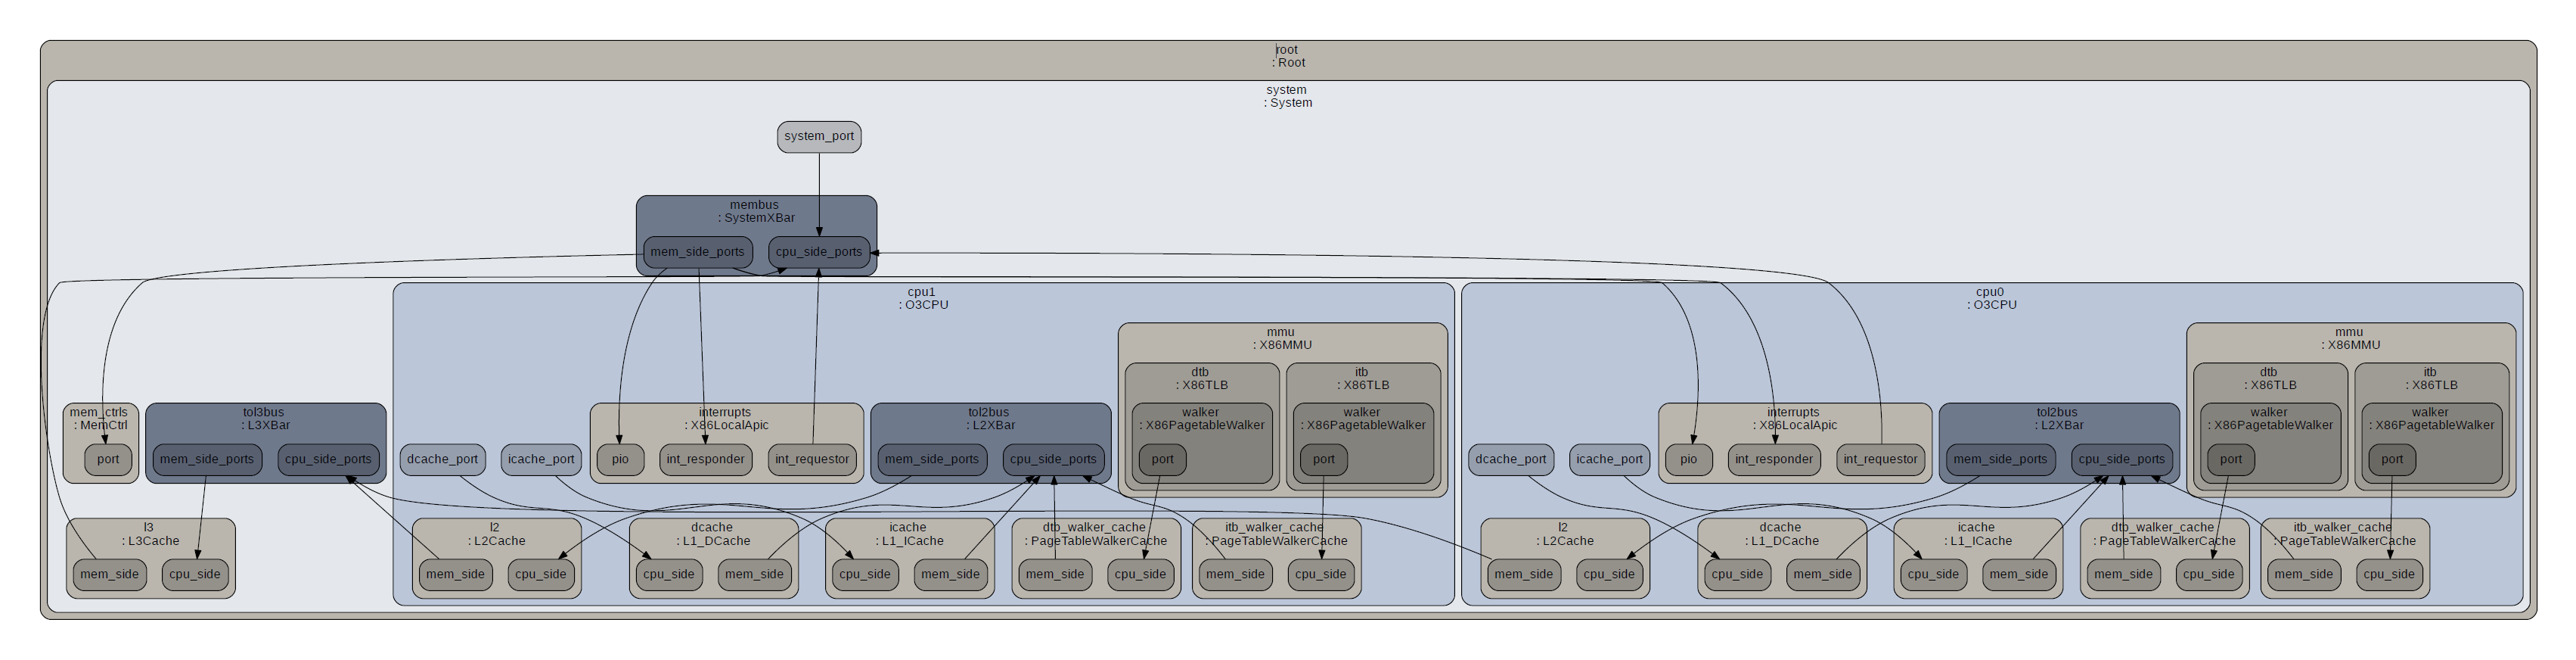Select the mem_ctrls port node
The height and width of the screenshot is (660, 2576).
pos(108,460)
